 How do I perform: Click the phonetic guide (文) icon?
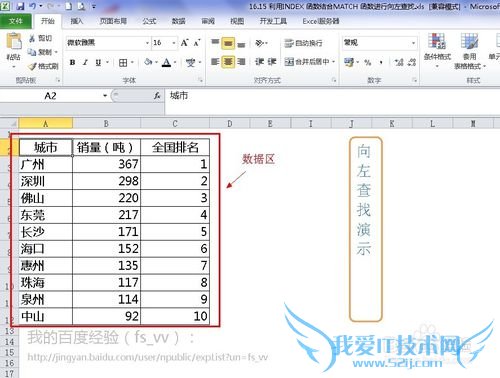(191, 62)
